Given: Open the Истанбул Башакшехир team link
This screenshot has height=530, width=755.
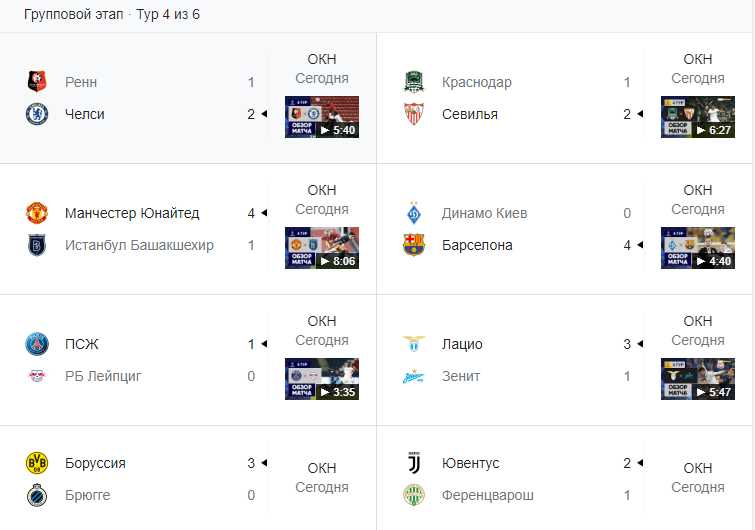Looking at the screenshot, I should point(139,245).
